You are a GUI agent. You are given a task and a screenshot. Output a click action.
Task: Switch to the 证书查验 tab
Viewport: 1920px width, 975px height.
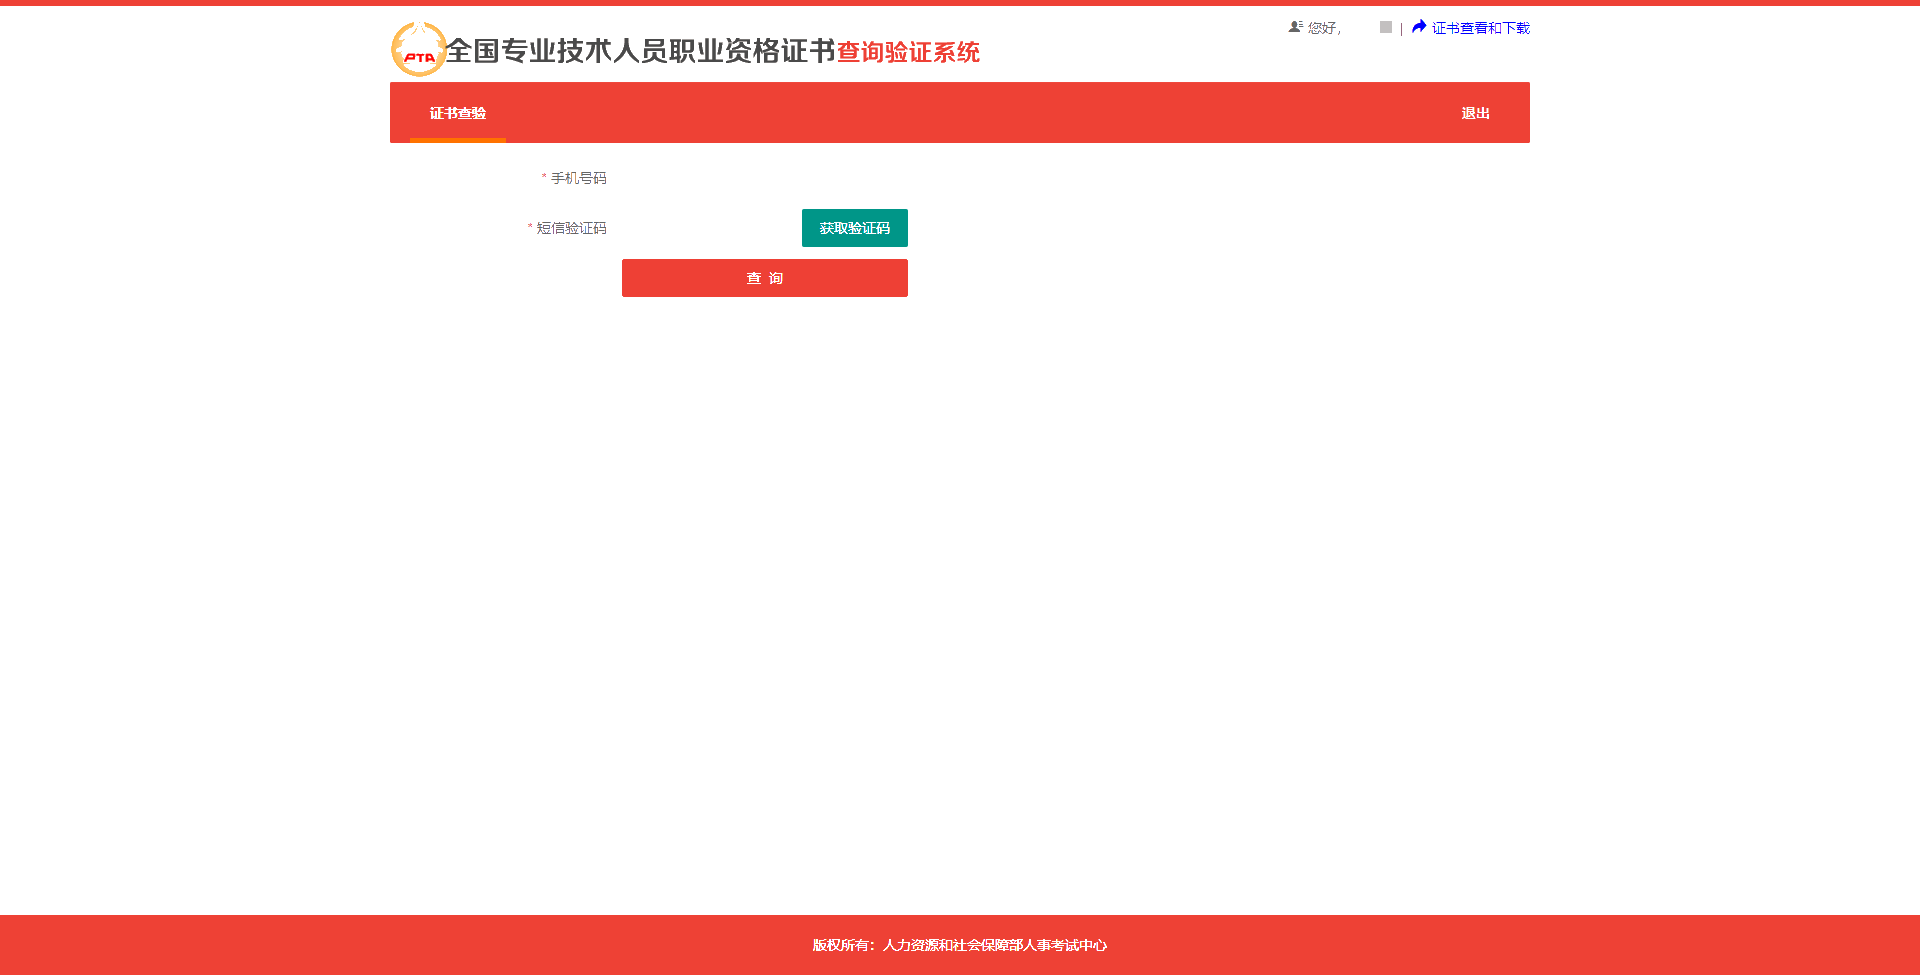458,113
